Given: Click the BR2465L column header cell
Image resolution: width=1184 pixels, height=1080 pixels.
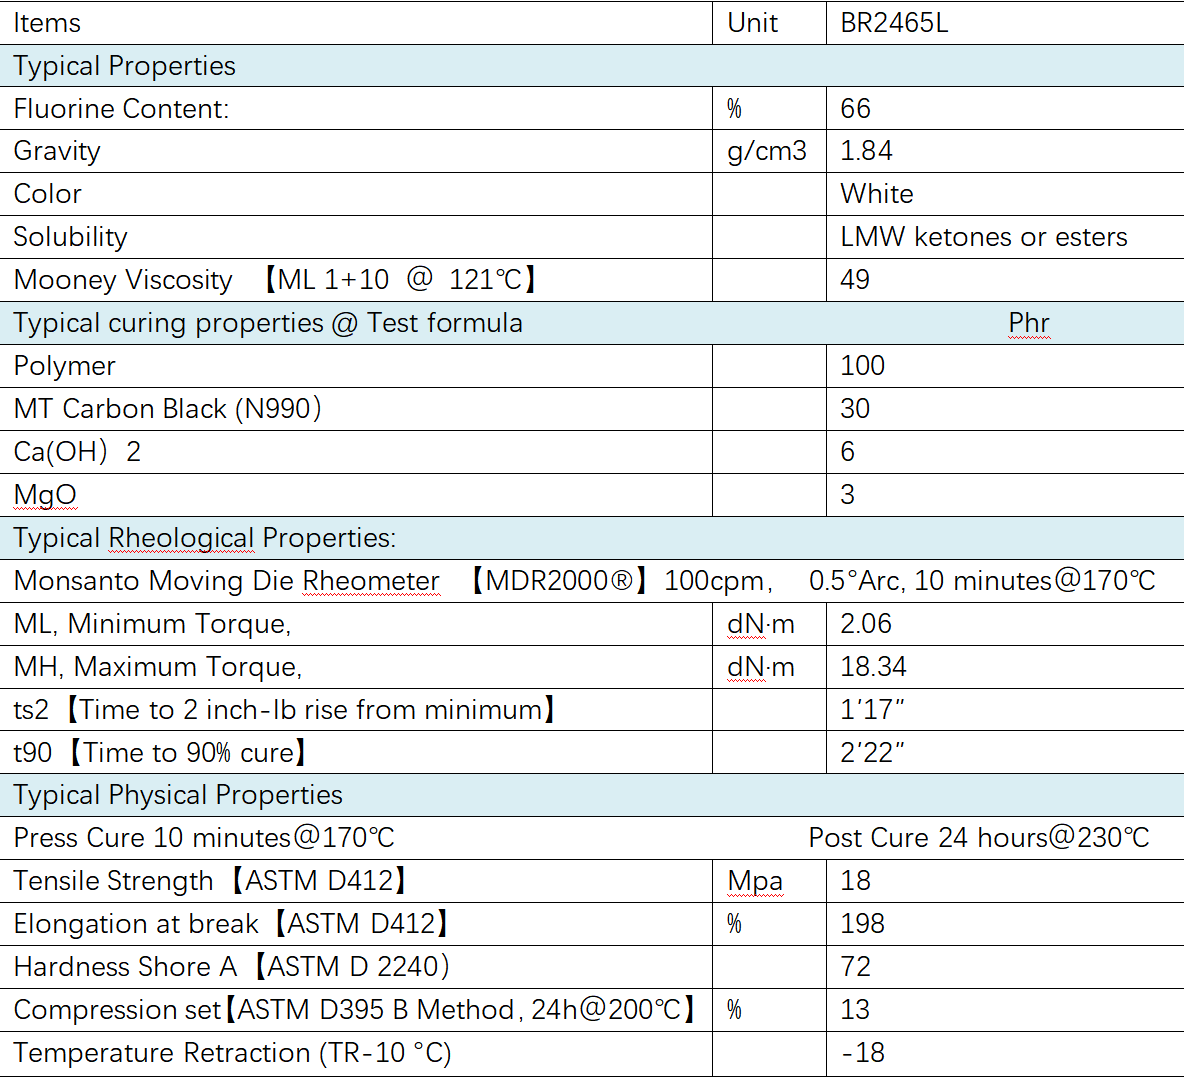Looking at the screenshot, I should (894, 23).
